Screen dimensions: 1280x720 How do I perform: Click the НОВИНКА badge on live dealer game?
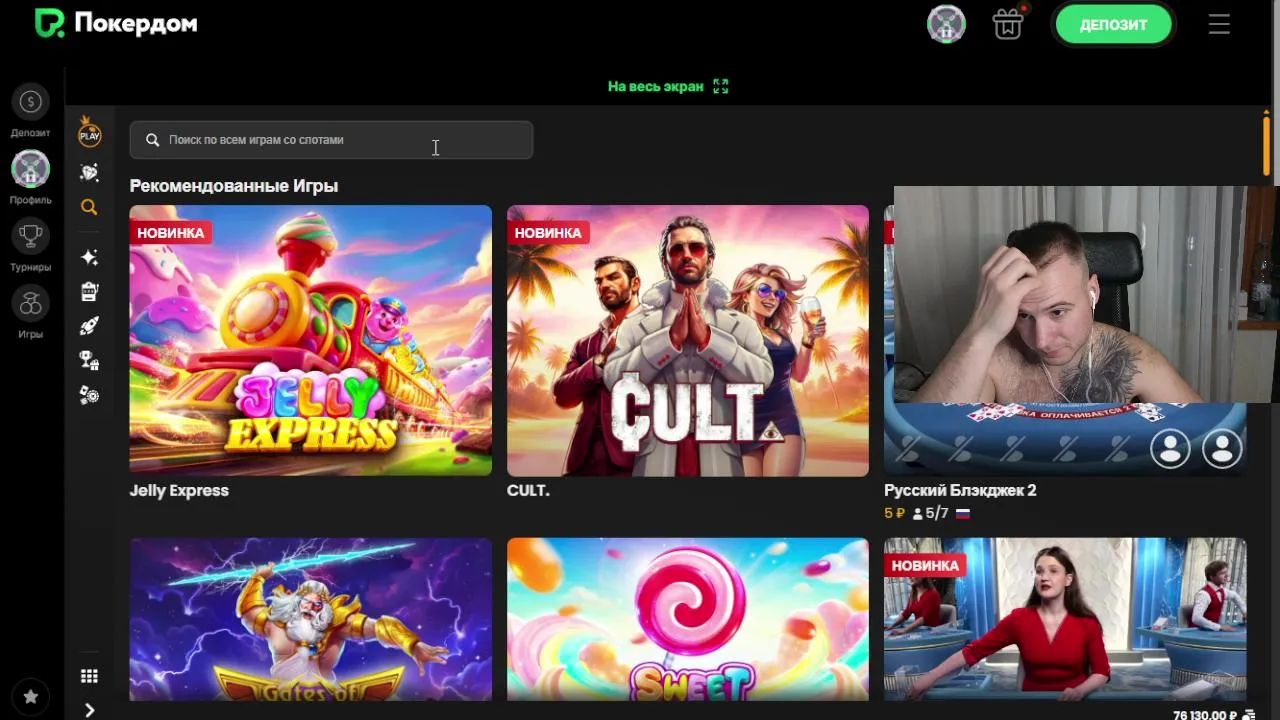pos(925,565)
